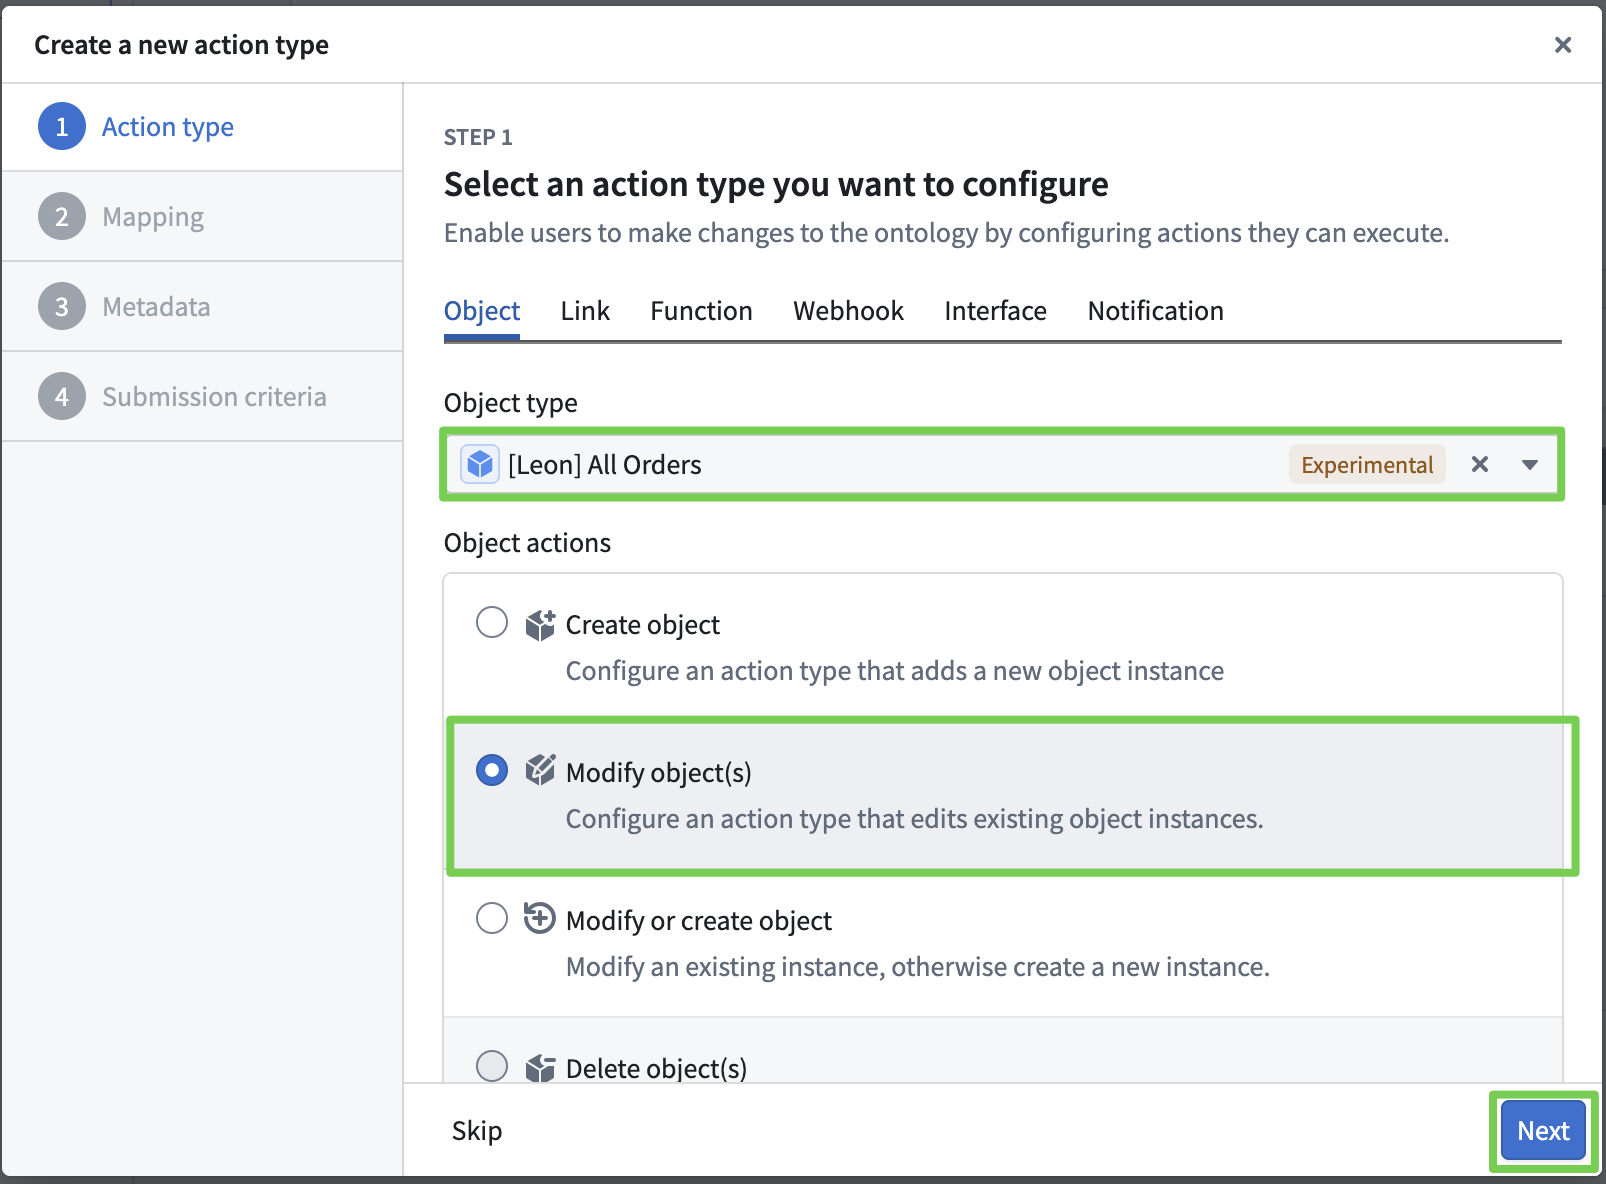Click the Create object cube icon

coord(540,625)
